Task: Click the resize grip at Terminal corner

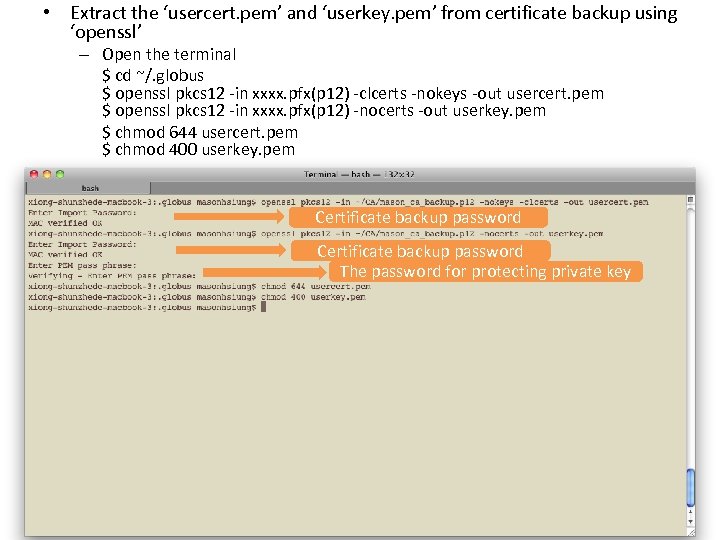Action: click(691, 532)
